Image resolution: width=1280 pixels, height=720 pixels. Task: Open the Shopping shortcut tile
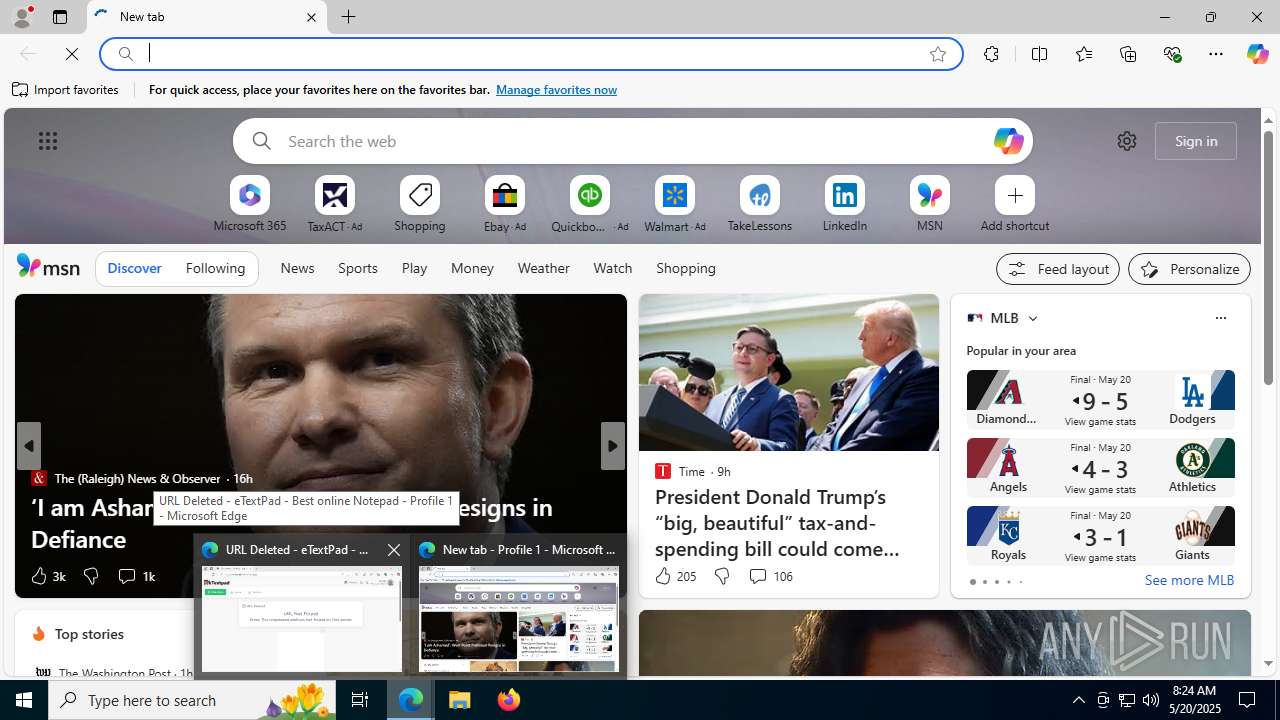(419, 205)
